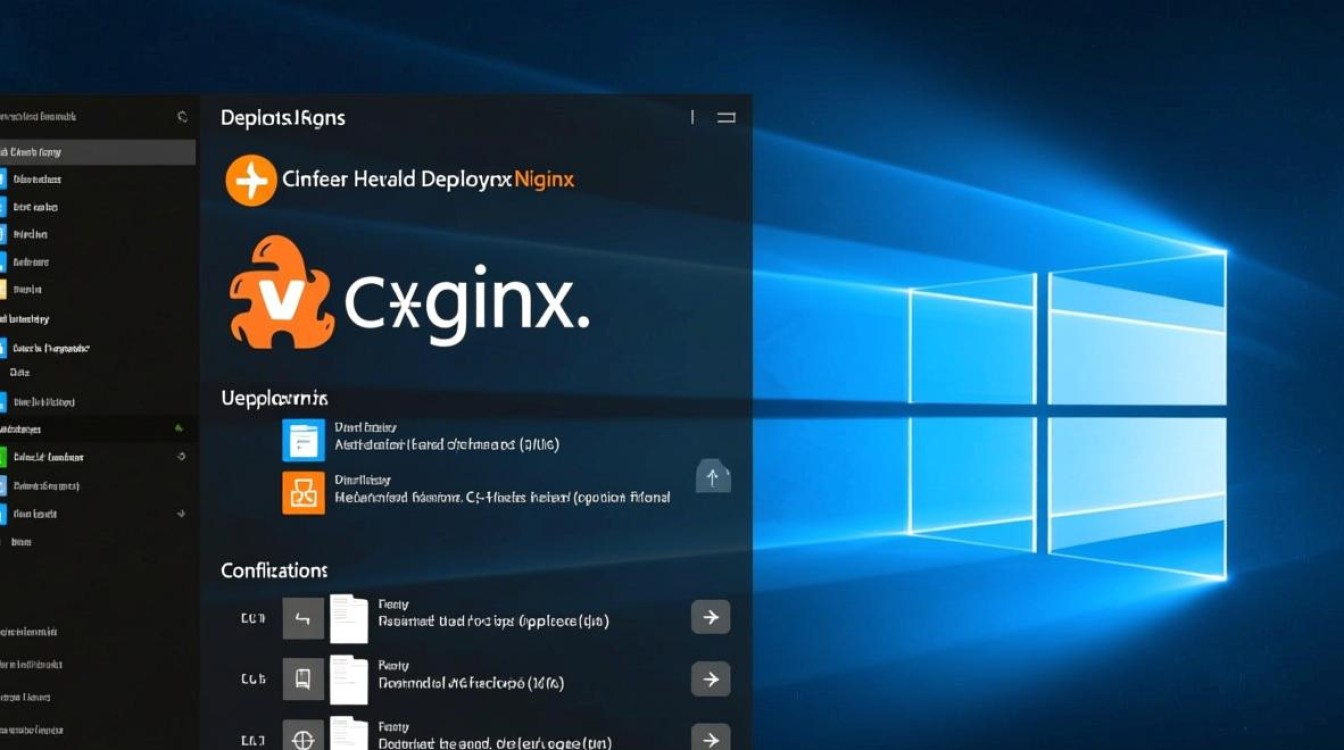
Task: Click the file upload arrow icon
Action: click(x=713, y=475)
